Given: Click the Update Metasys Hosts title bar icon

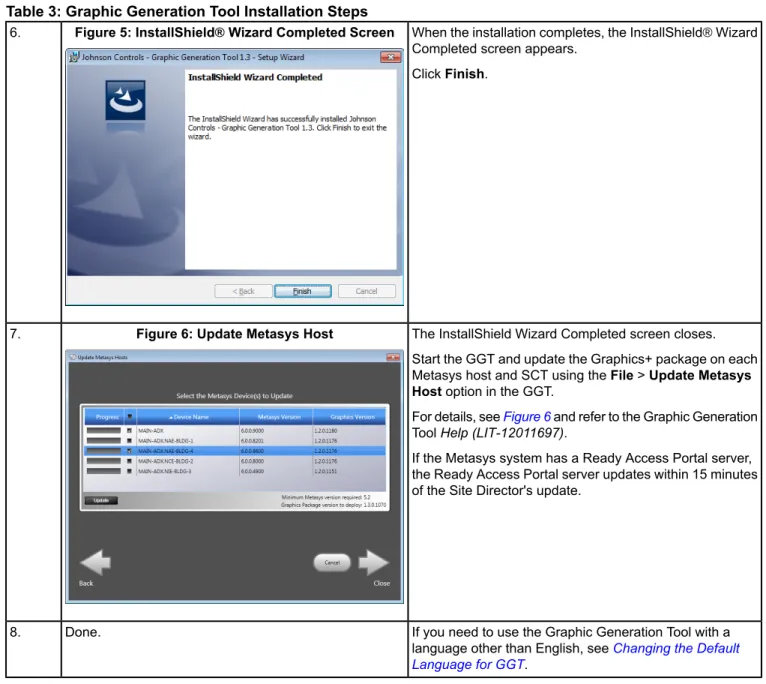Looking at the screenshot, I should (73, 357).
